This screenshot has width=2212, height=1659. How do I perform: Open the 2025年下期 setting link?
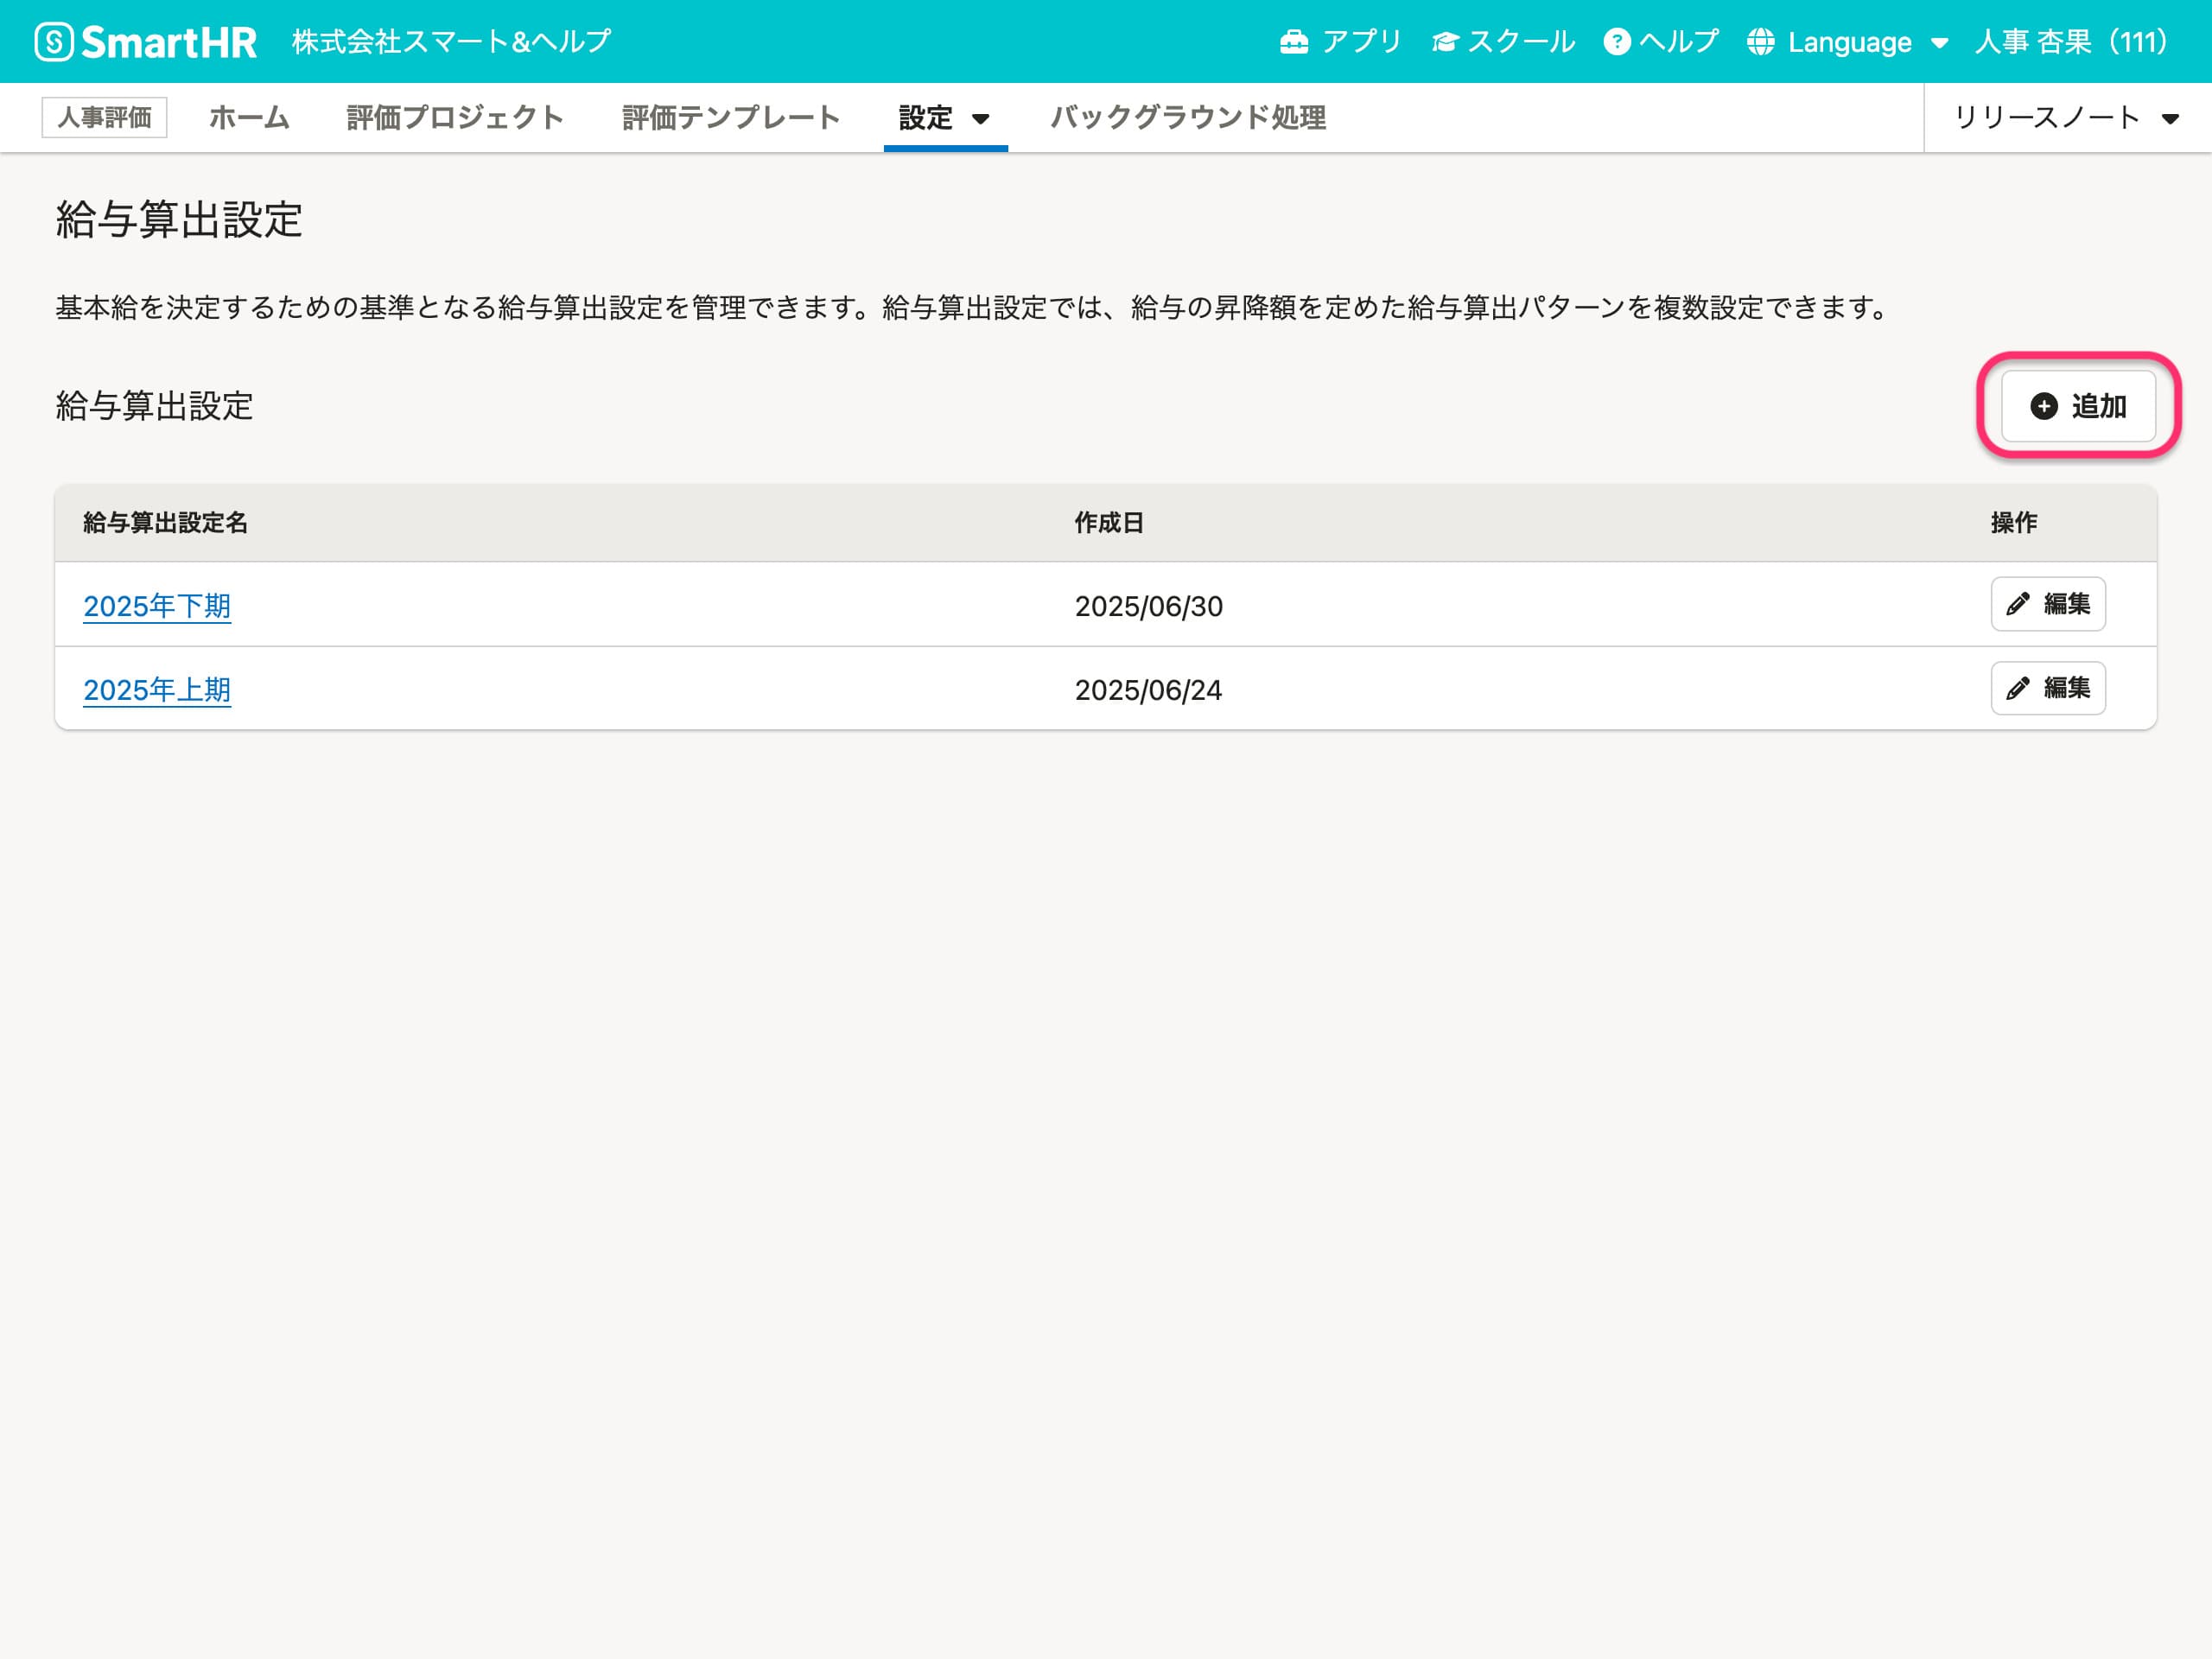tap(157, 606)
